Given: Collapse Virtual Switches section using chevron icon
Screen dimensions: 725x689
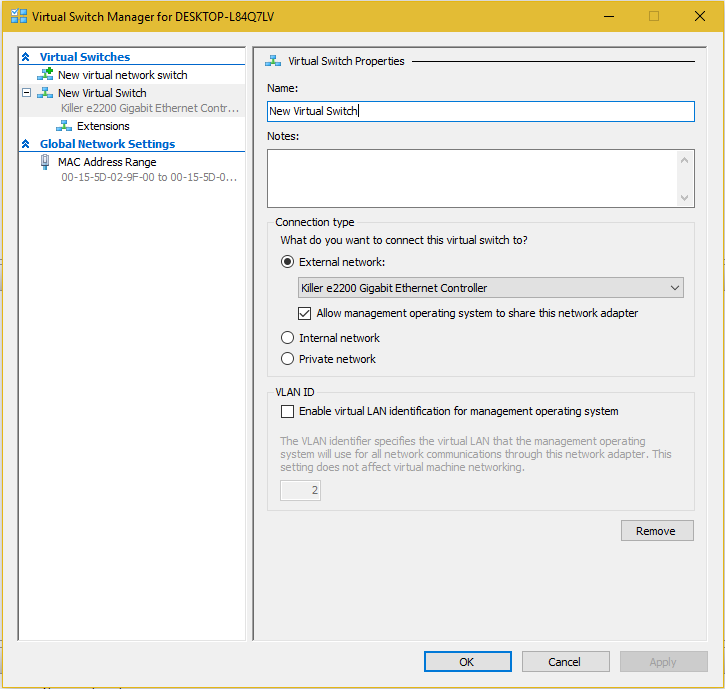Looking at the screenshot, I should click(26, 56).
